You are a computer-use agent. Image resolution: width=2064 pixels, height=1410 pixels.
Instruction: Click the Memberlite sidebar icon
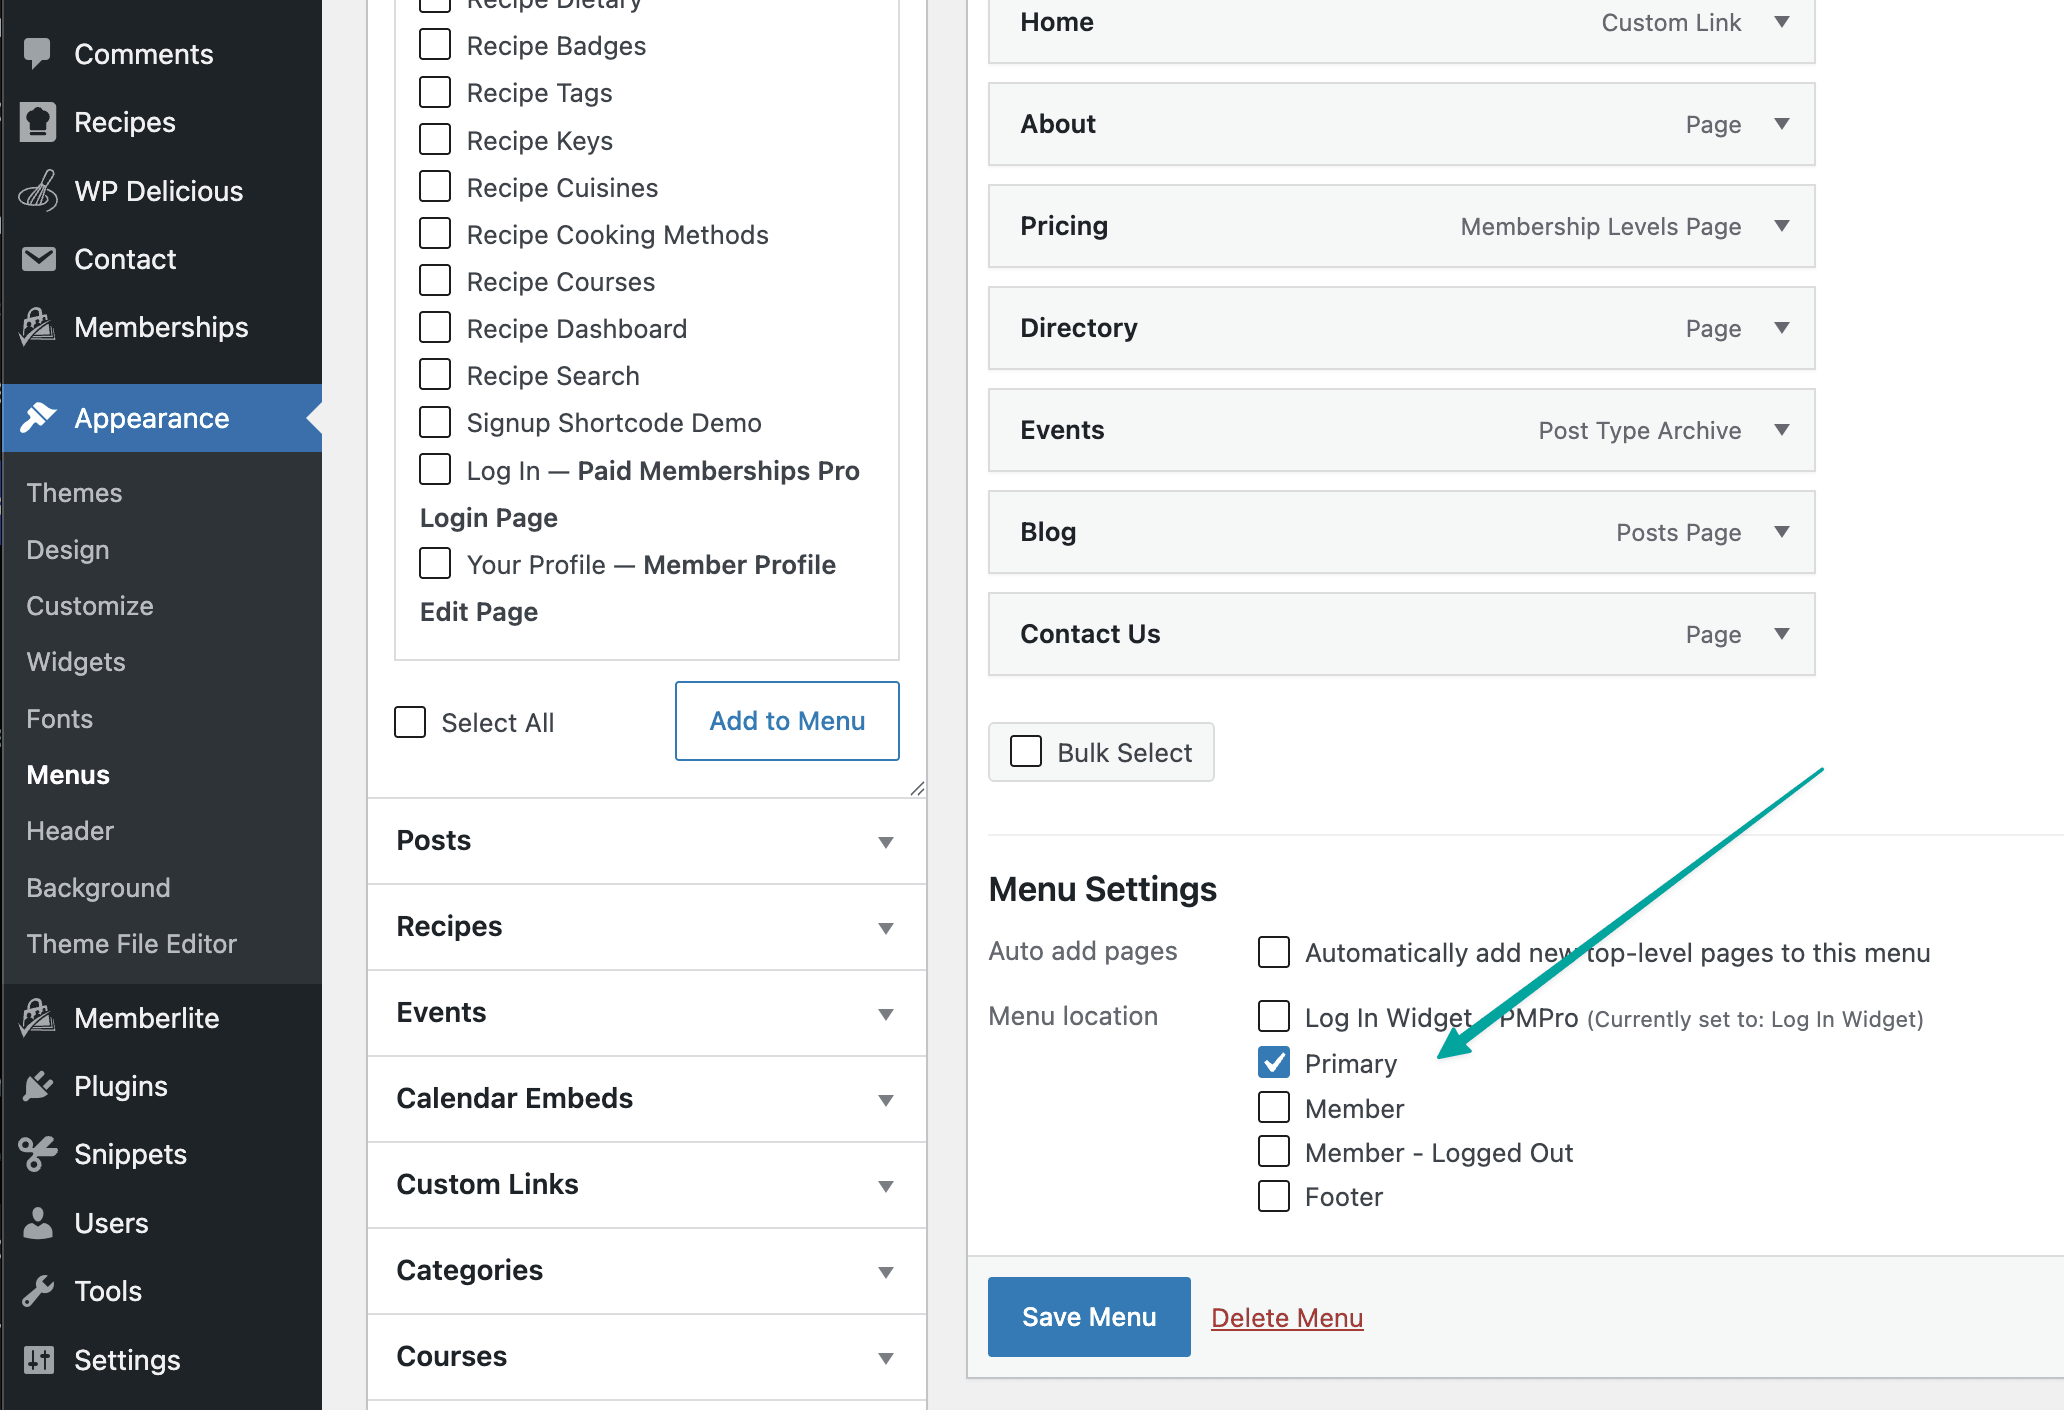click(38, 1018)
